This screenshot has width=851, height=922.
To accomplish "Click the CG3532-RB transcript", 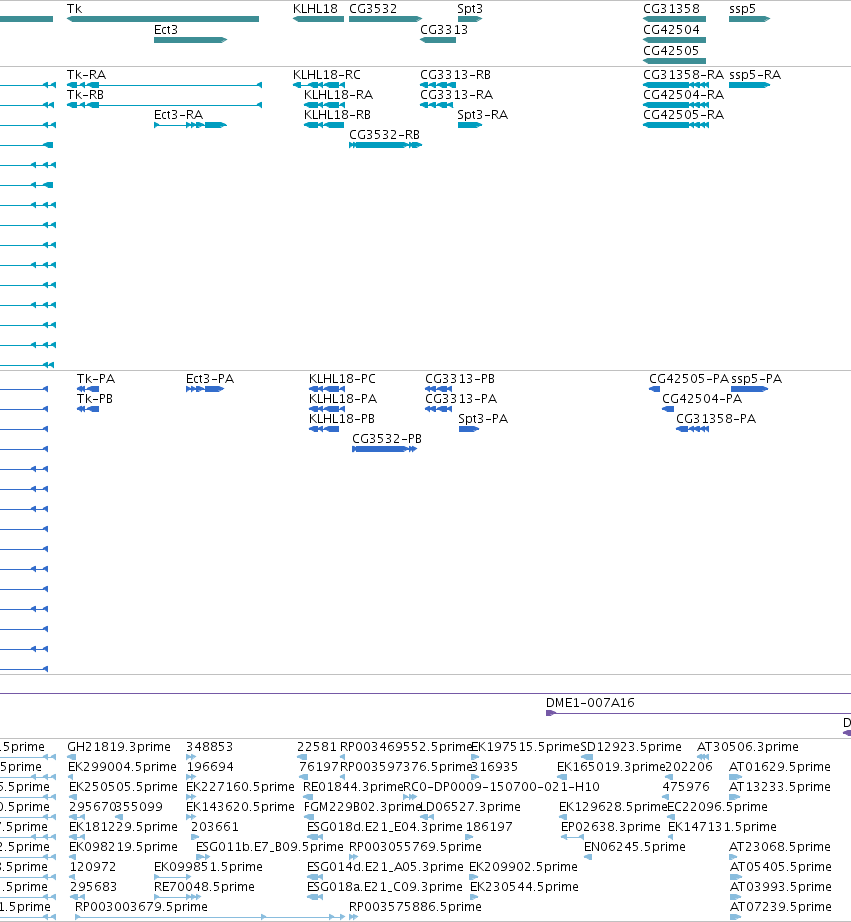I will [386, 145].
